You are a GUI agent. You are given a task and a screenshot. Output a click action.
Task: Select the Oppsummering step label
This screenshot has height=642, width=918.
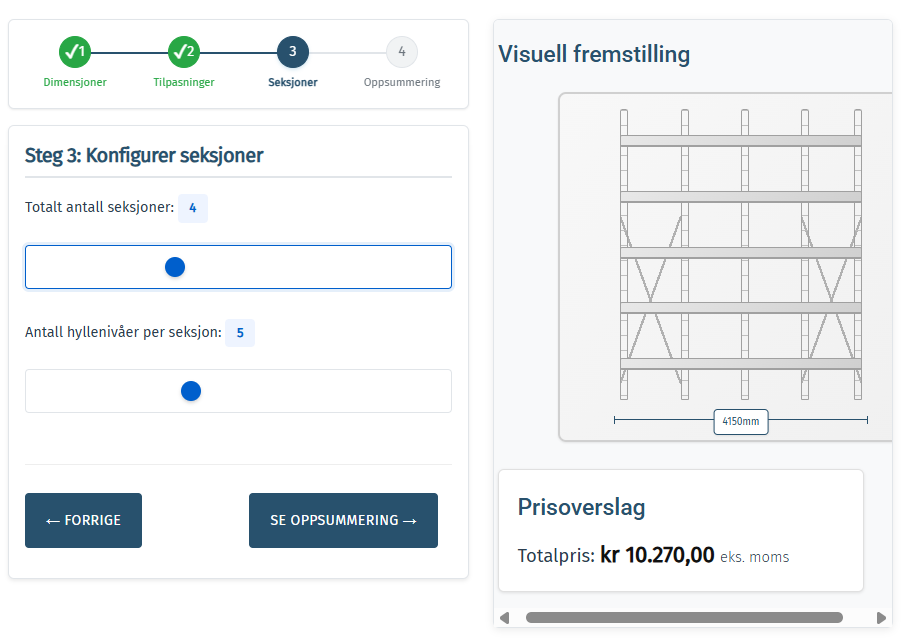click(401, 82)
